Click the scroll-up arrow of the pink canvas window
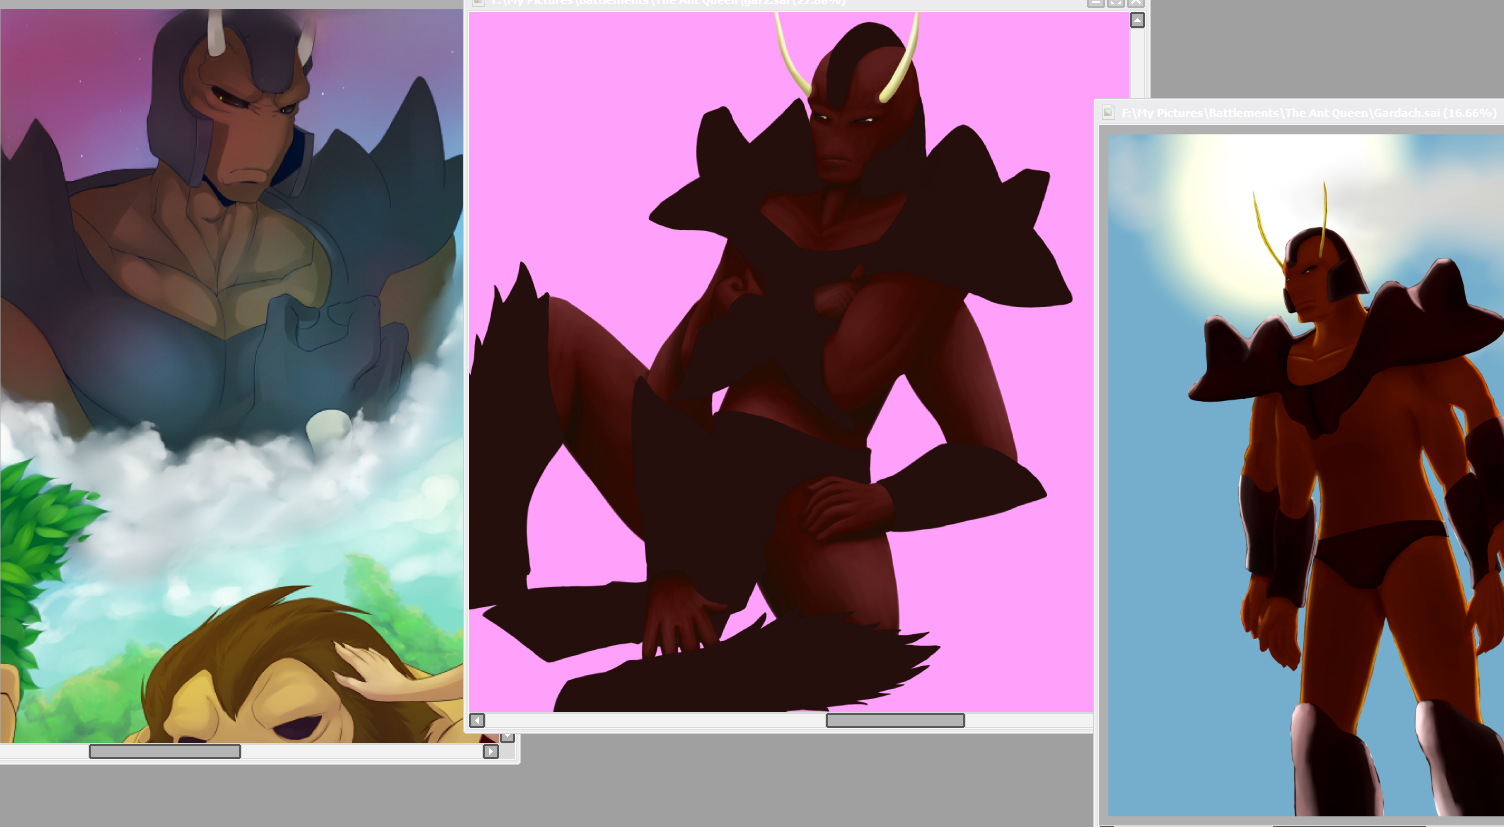Viewport: 1504px width, 827px height. [1137, 20]
